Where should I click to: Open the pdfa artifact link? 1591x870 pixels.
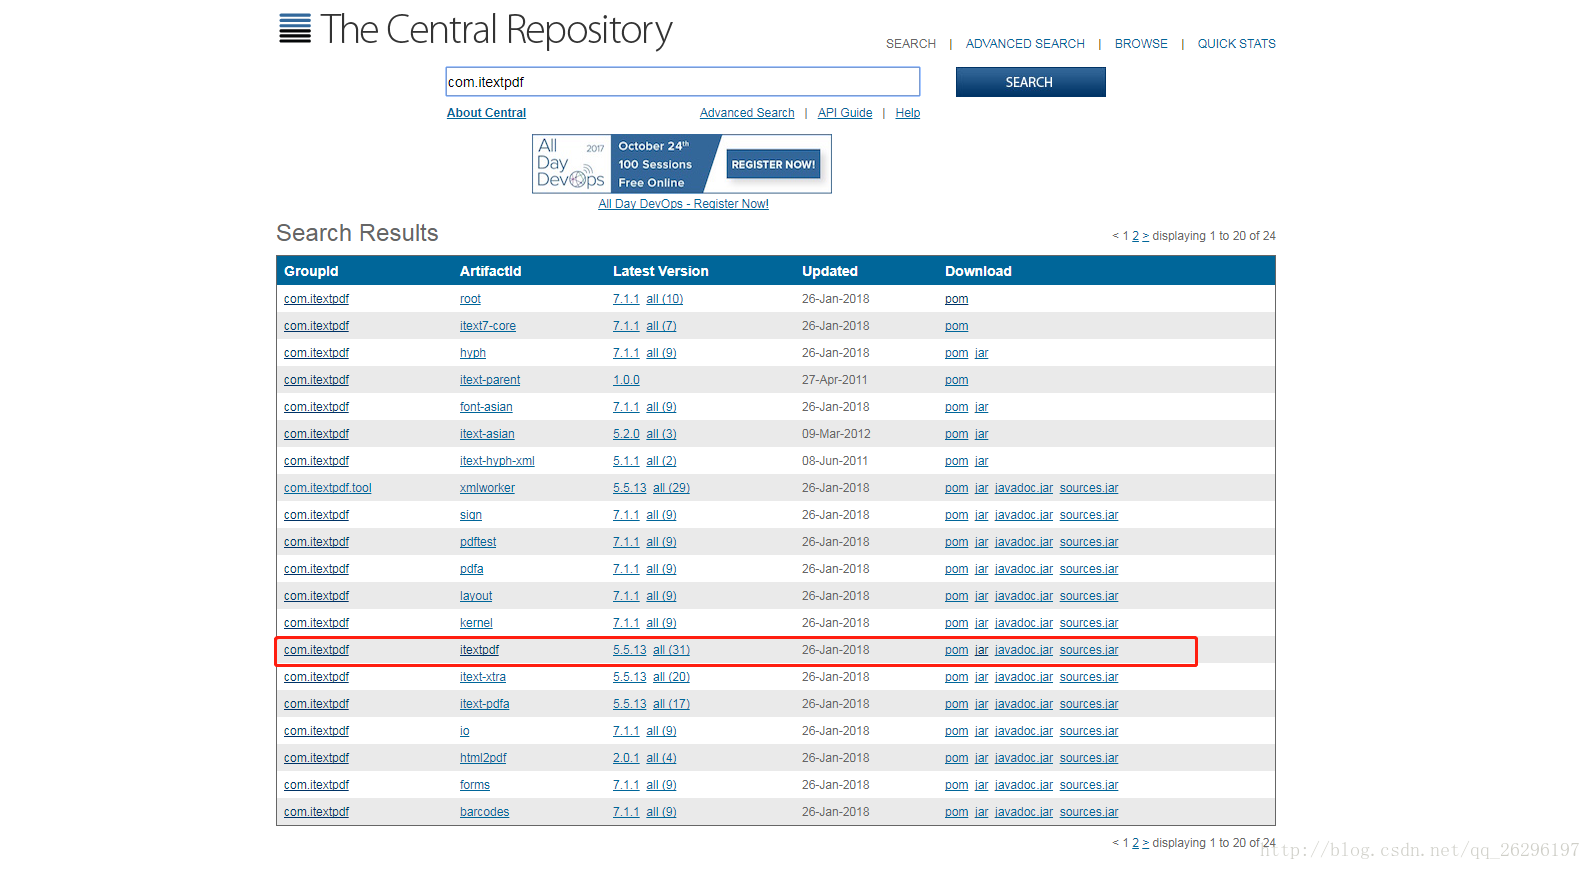(472, 569)
